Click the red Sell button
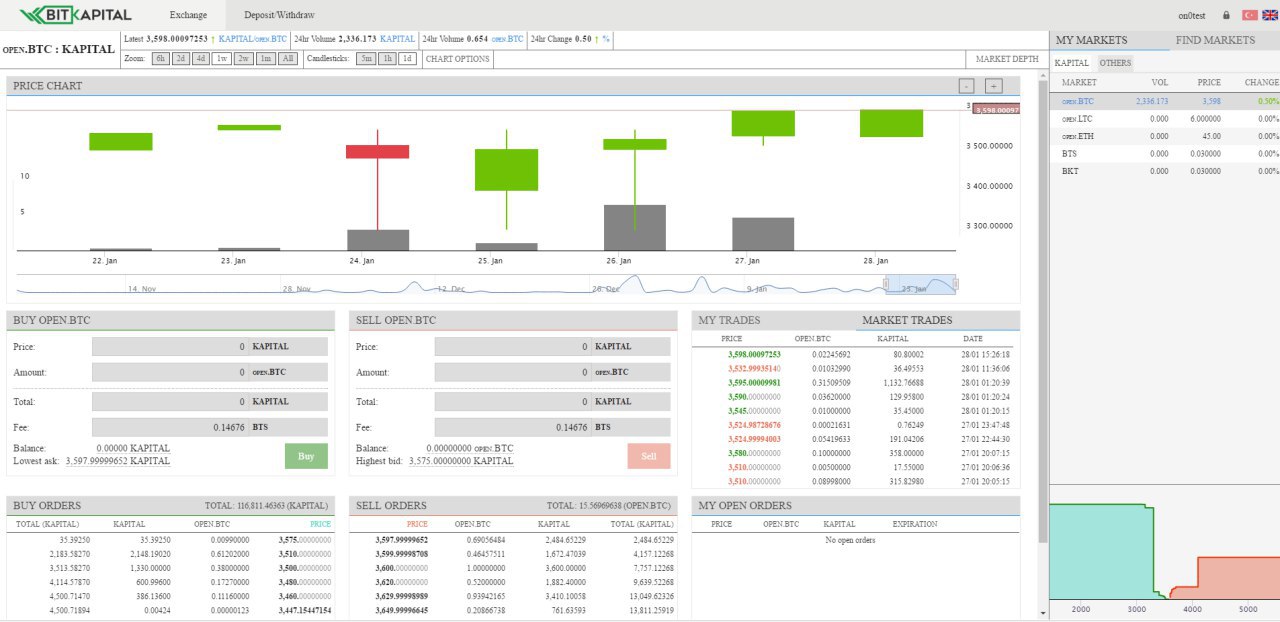 [x=649, y=456]
